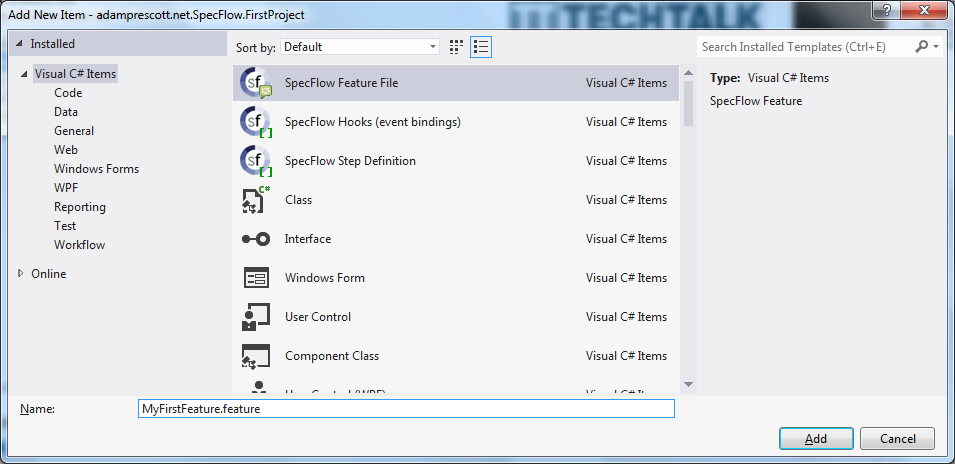Collapse the Visual C# Items node
Viewport: 955px width, 464px height.
(x=22, y=74)
